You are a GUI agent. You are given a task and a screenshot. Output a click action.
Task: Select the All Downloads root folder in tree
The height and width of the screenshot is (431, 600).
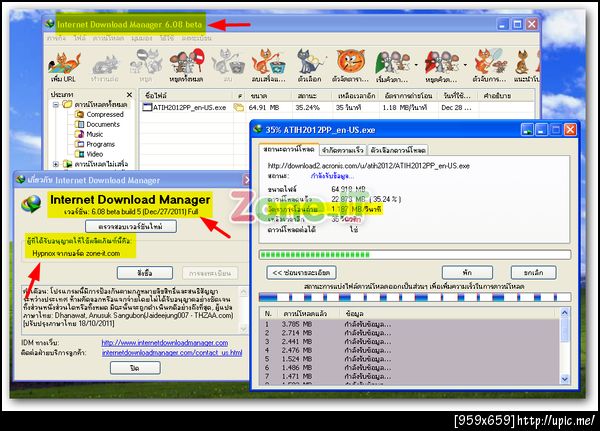[101, 104]
